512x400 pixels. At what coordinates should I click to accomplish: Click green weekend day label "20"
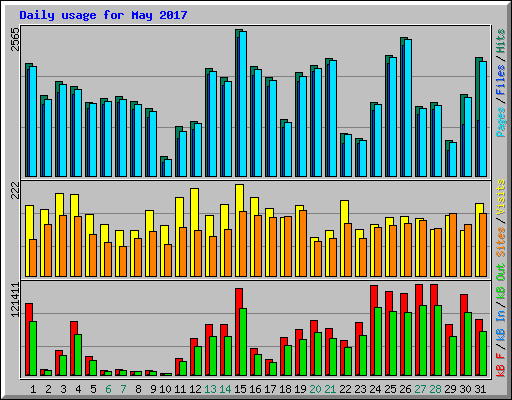tap(315, 389)
